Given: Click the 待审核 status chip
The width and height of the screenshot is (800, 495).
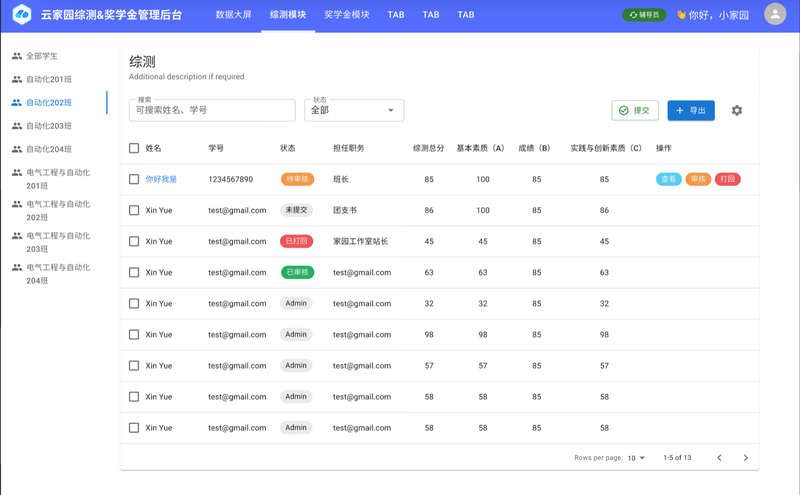Looking at the screenshot, I should [x=297, y=179].
